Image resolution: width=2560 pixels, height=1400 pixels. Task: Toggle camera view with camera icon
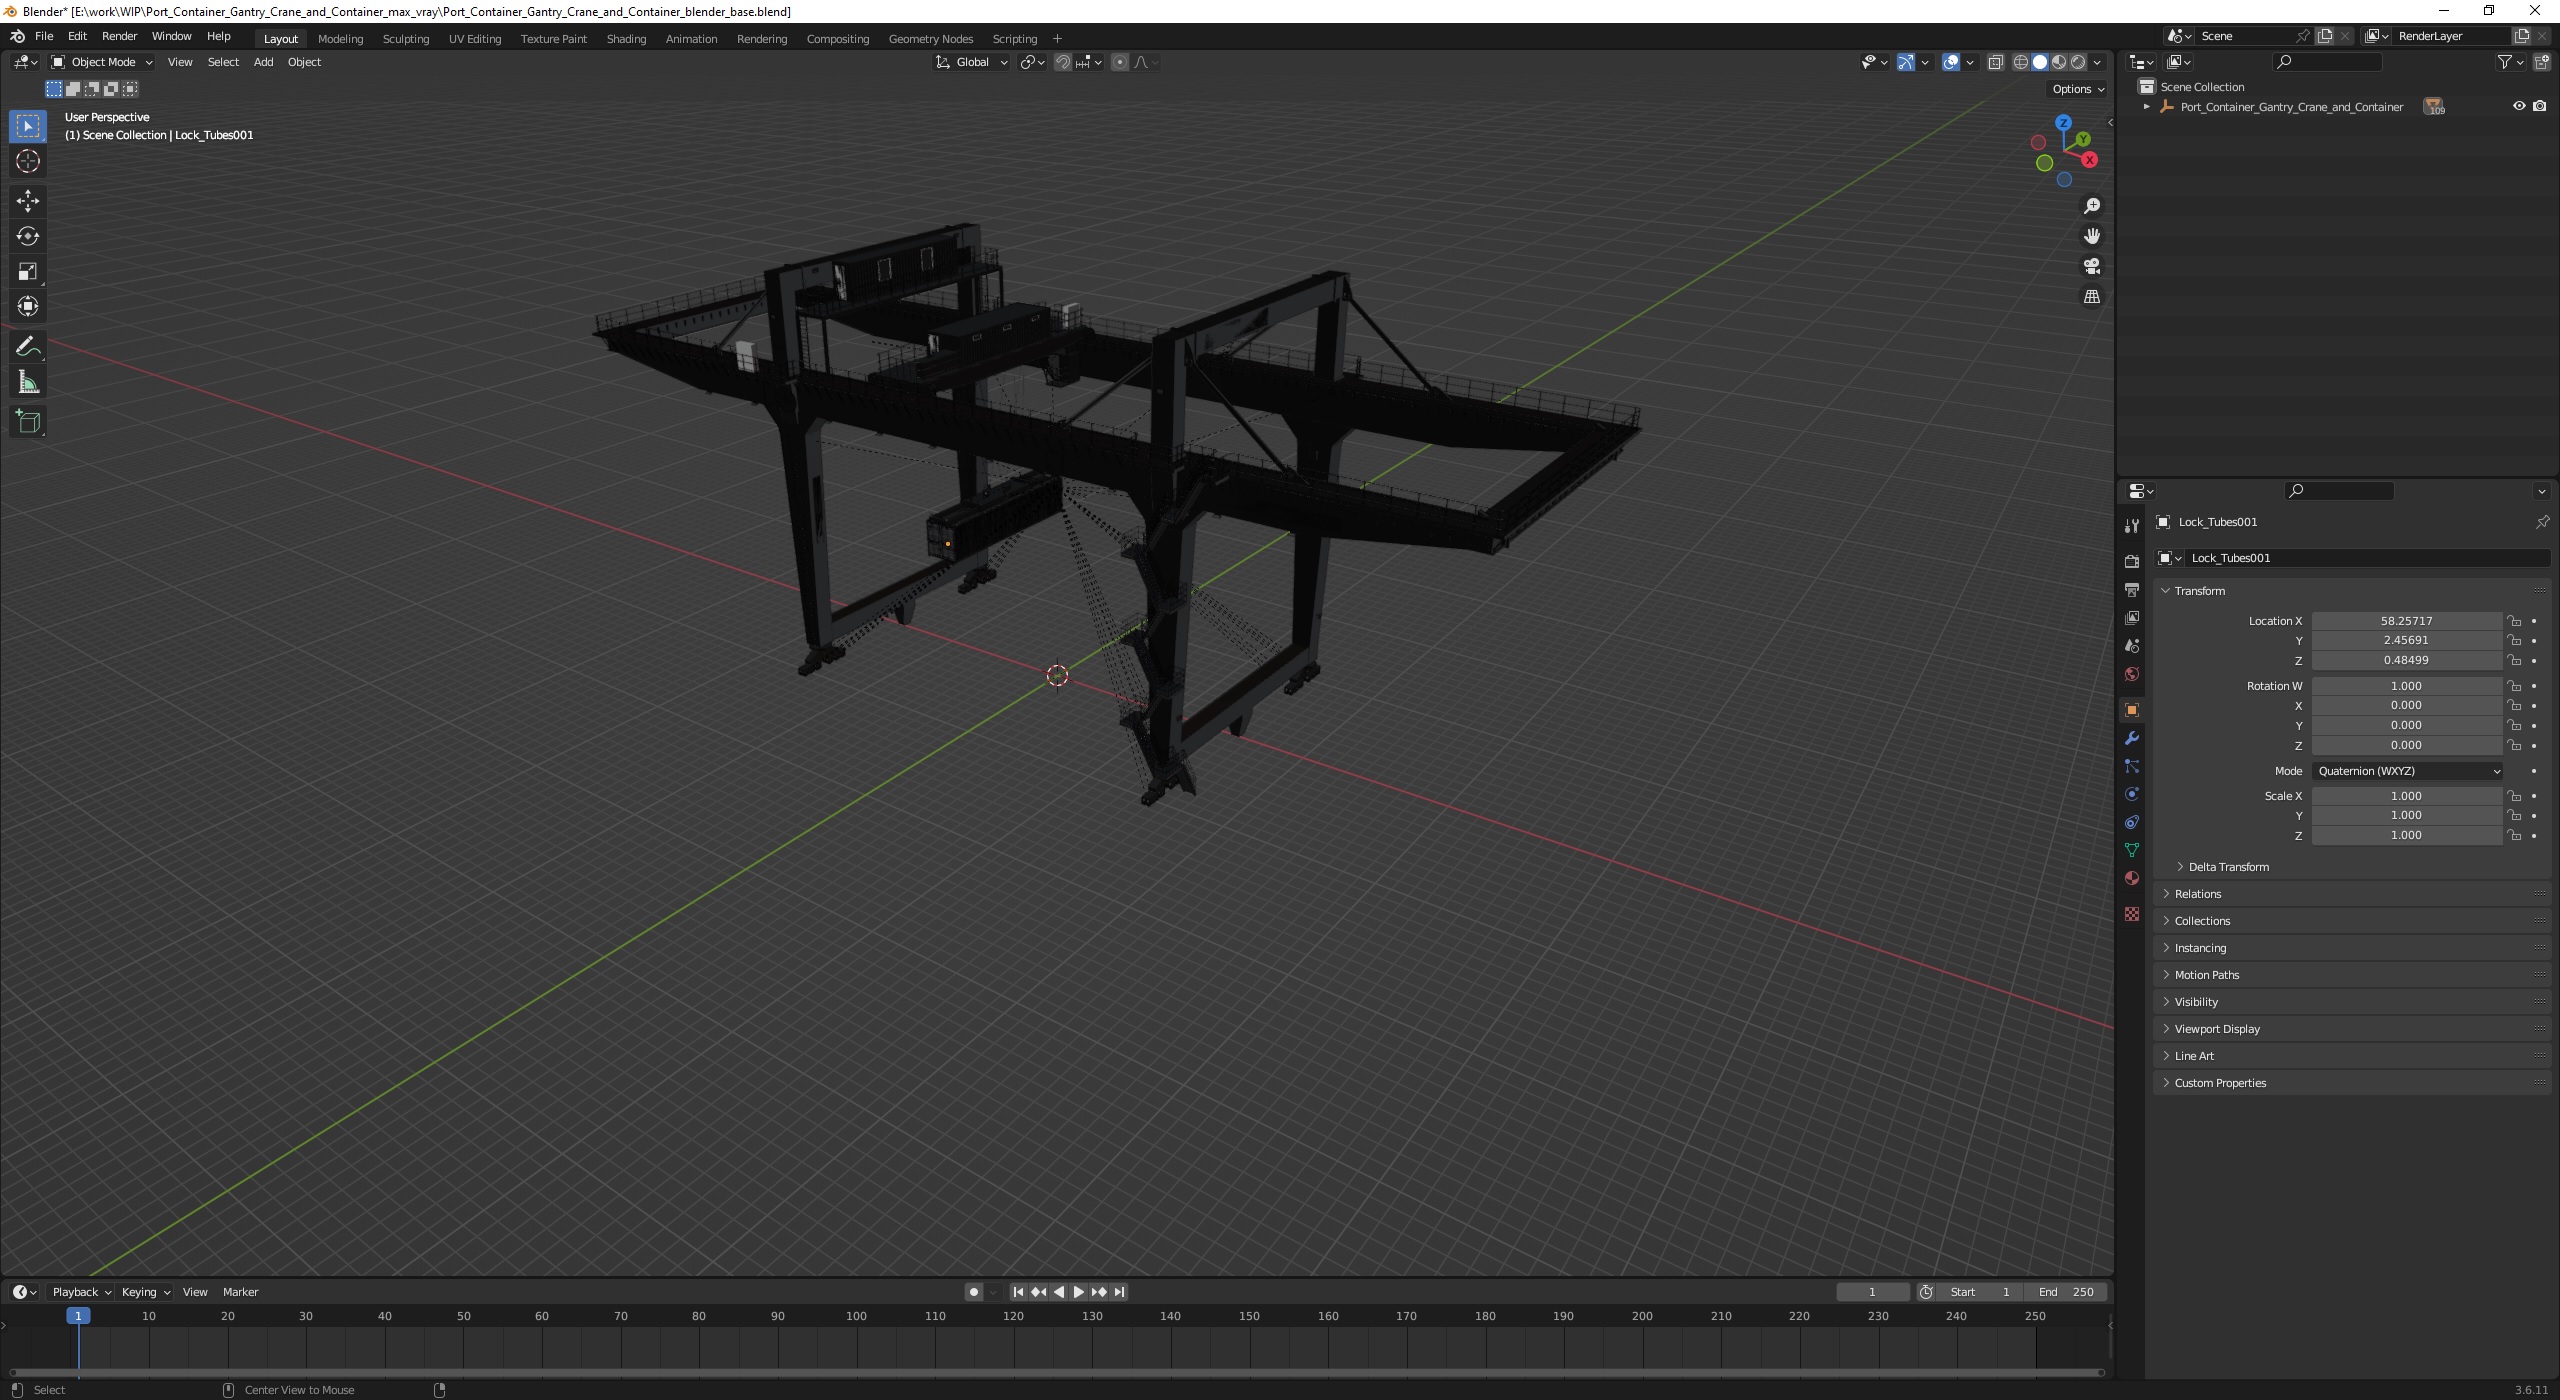click(2091, 266)
